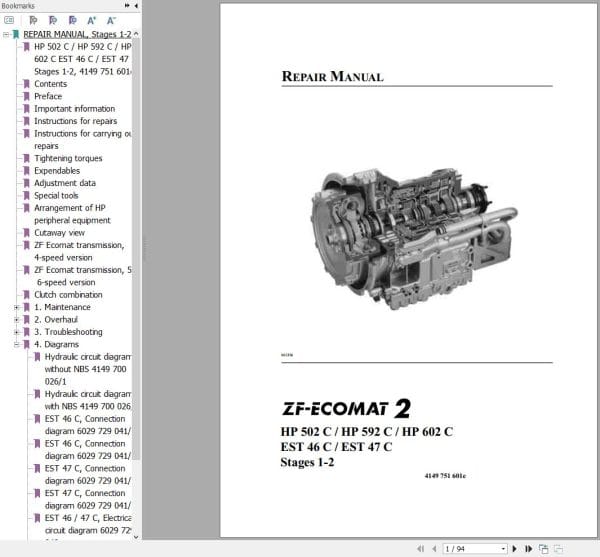Go to the first page
600x557 pixels.
click(420, 549)
